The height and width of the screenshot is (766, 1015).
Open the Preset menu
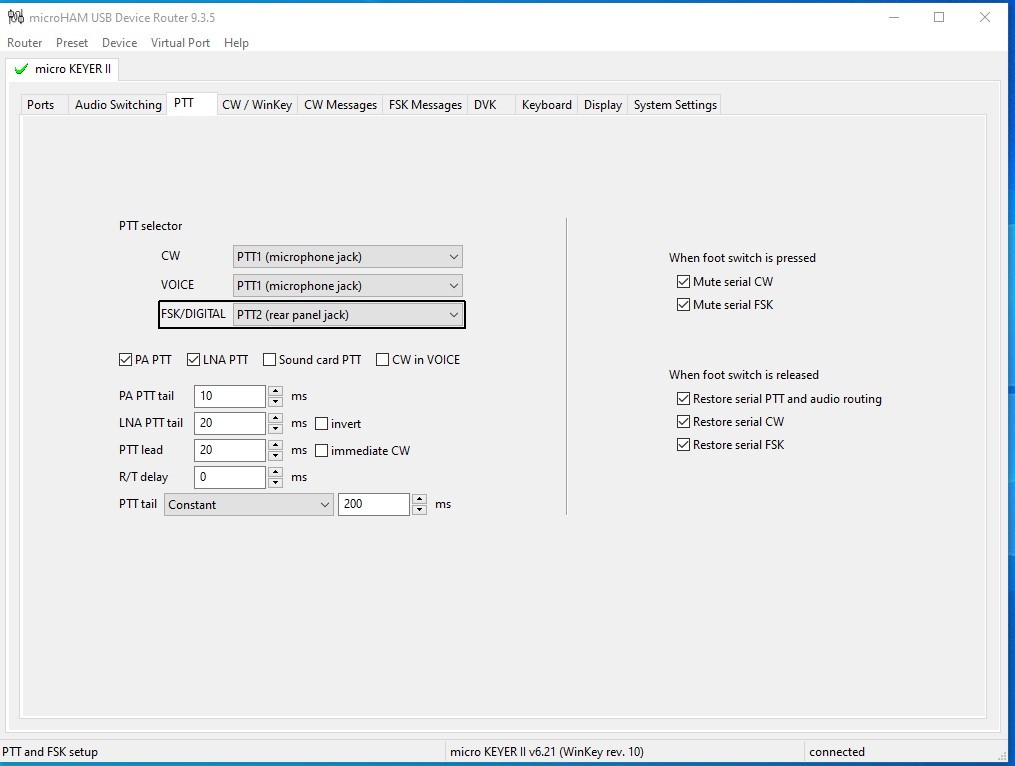click(72, 43)
